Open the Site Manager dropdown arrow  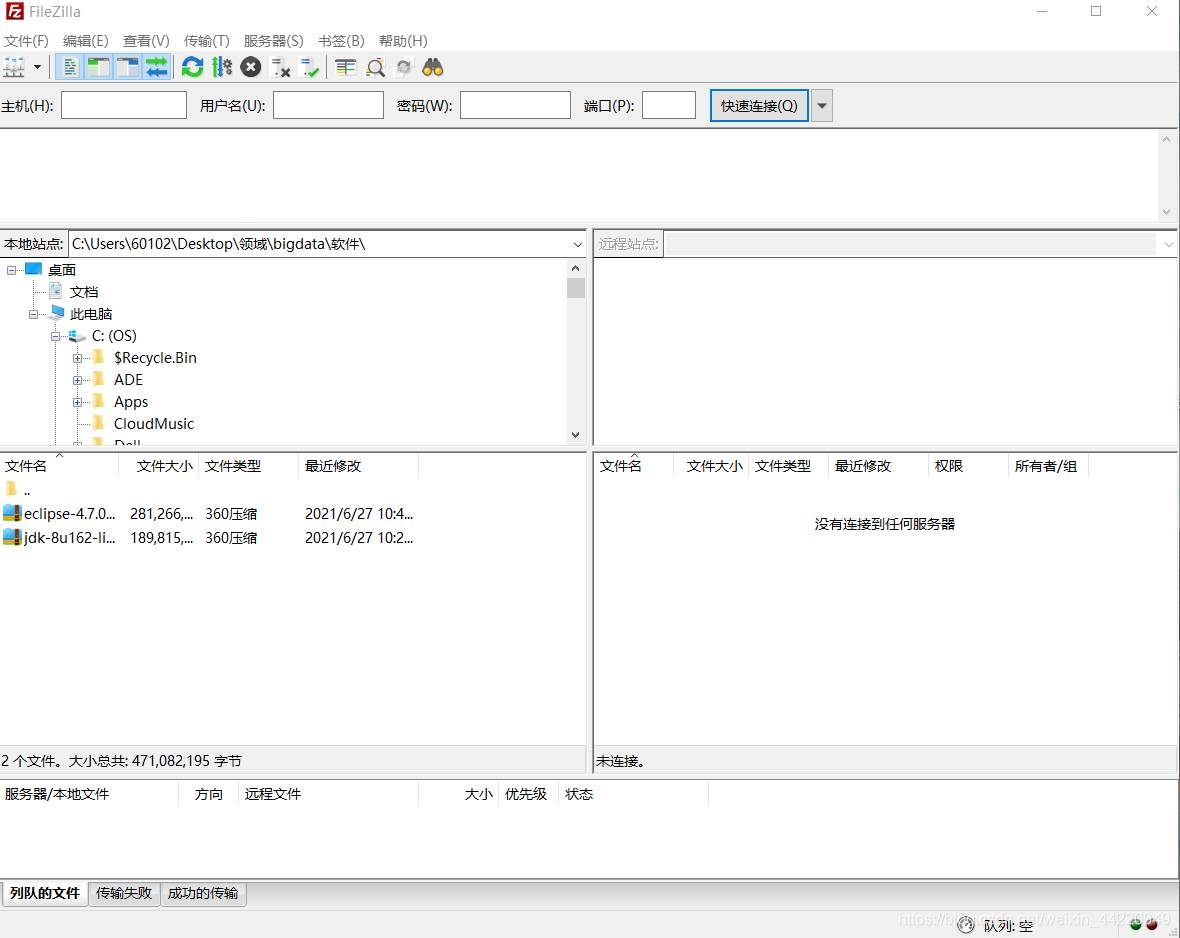[x=37, y=68]
